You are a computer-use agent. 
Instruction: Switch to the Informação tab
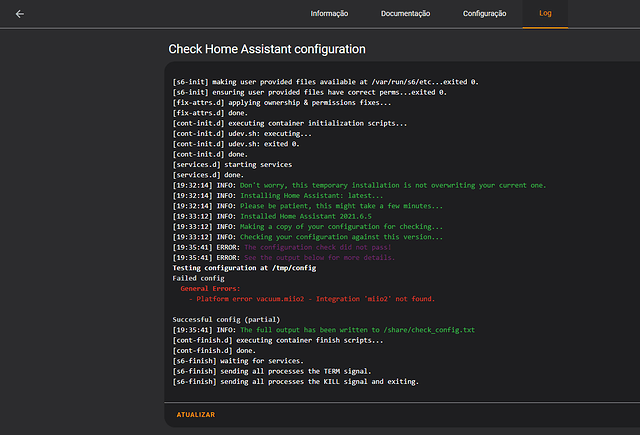coord(329,14)
